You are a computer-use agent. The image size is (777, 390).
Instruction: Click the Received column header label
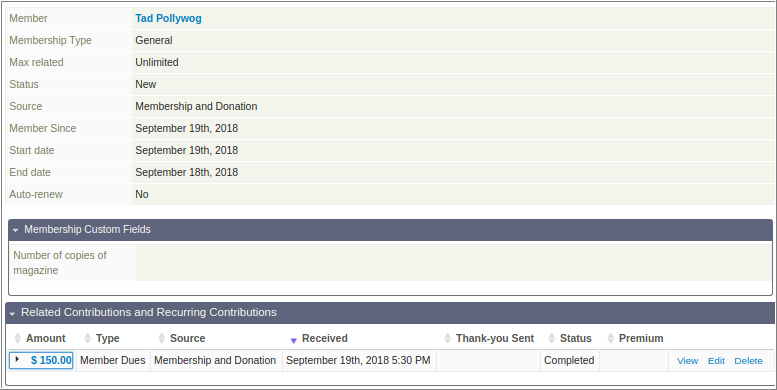(x=325, y=338)
